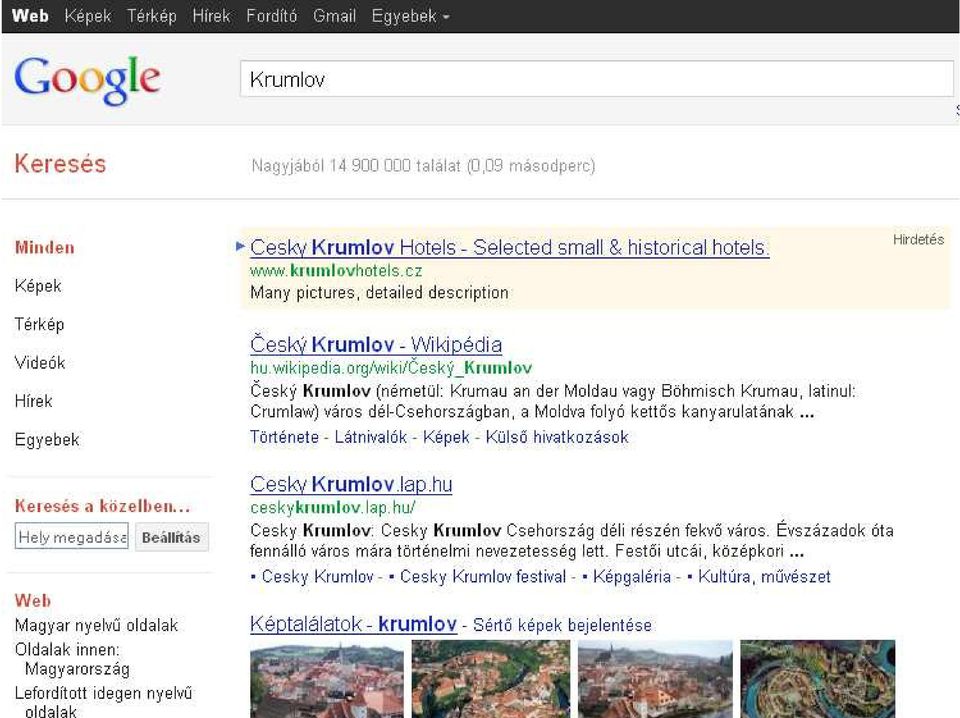Select Hírek filter in left sidebar
The width and height of the screenshot is (960, 718).
tap(34, 401)
